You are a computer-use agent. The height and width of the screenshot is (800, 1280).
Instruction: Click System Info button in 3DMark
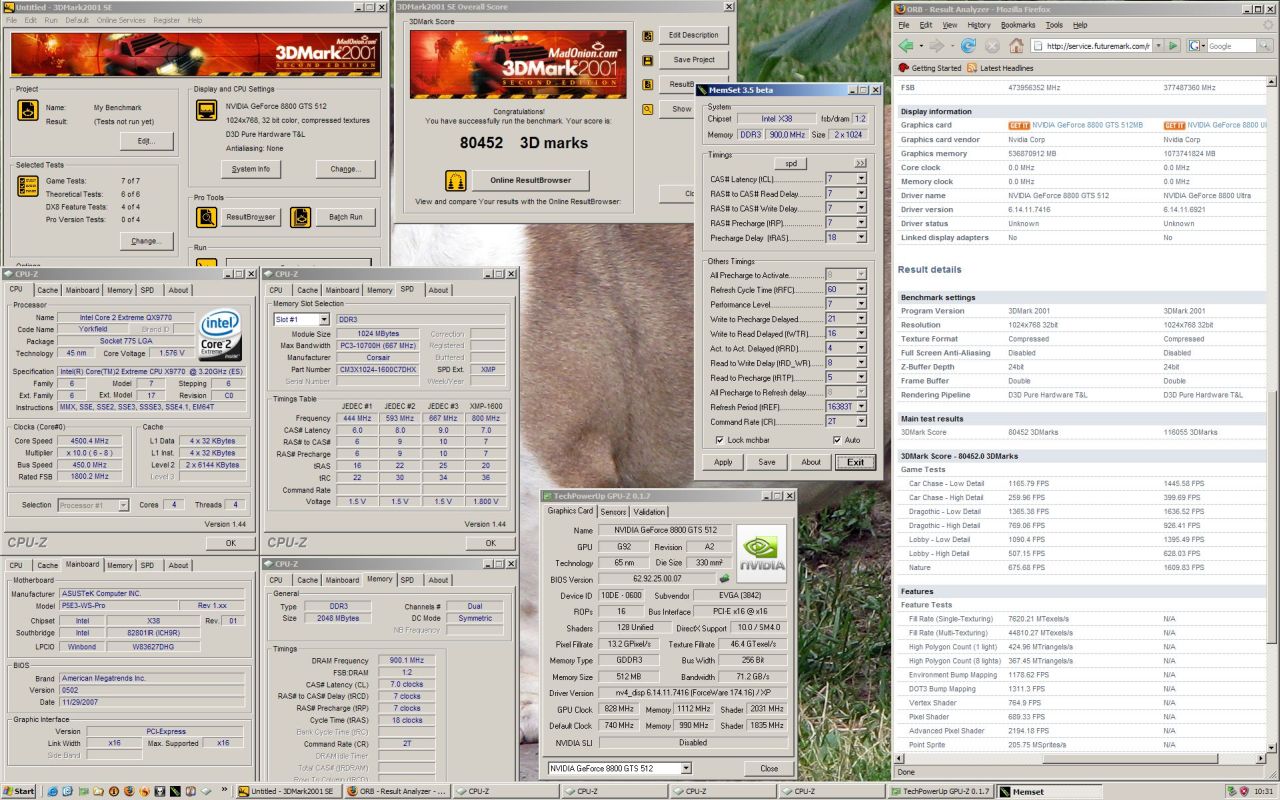point(251,169)
